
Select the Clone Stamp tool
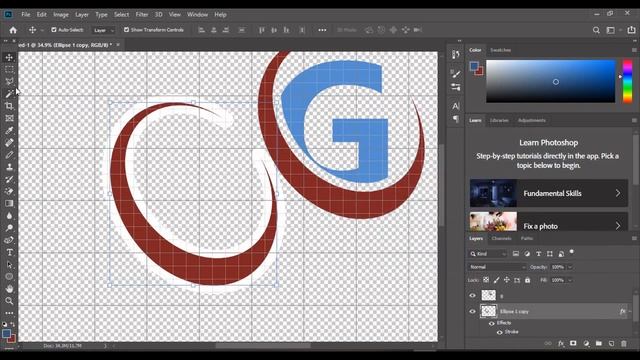tap(9, 167)
